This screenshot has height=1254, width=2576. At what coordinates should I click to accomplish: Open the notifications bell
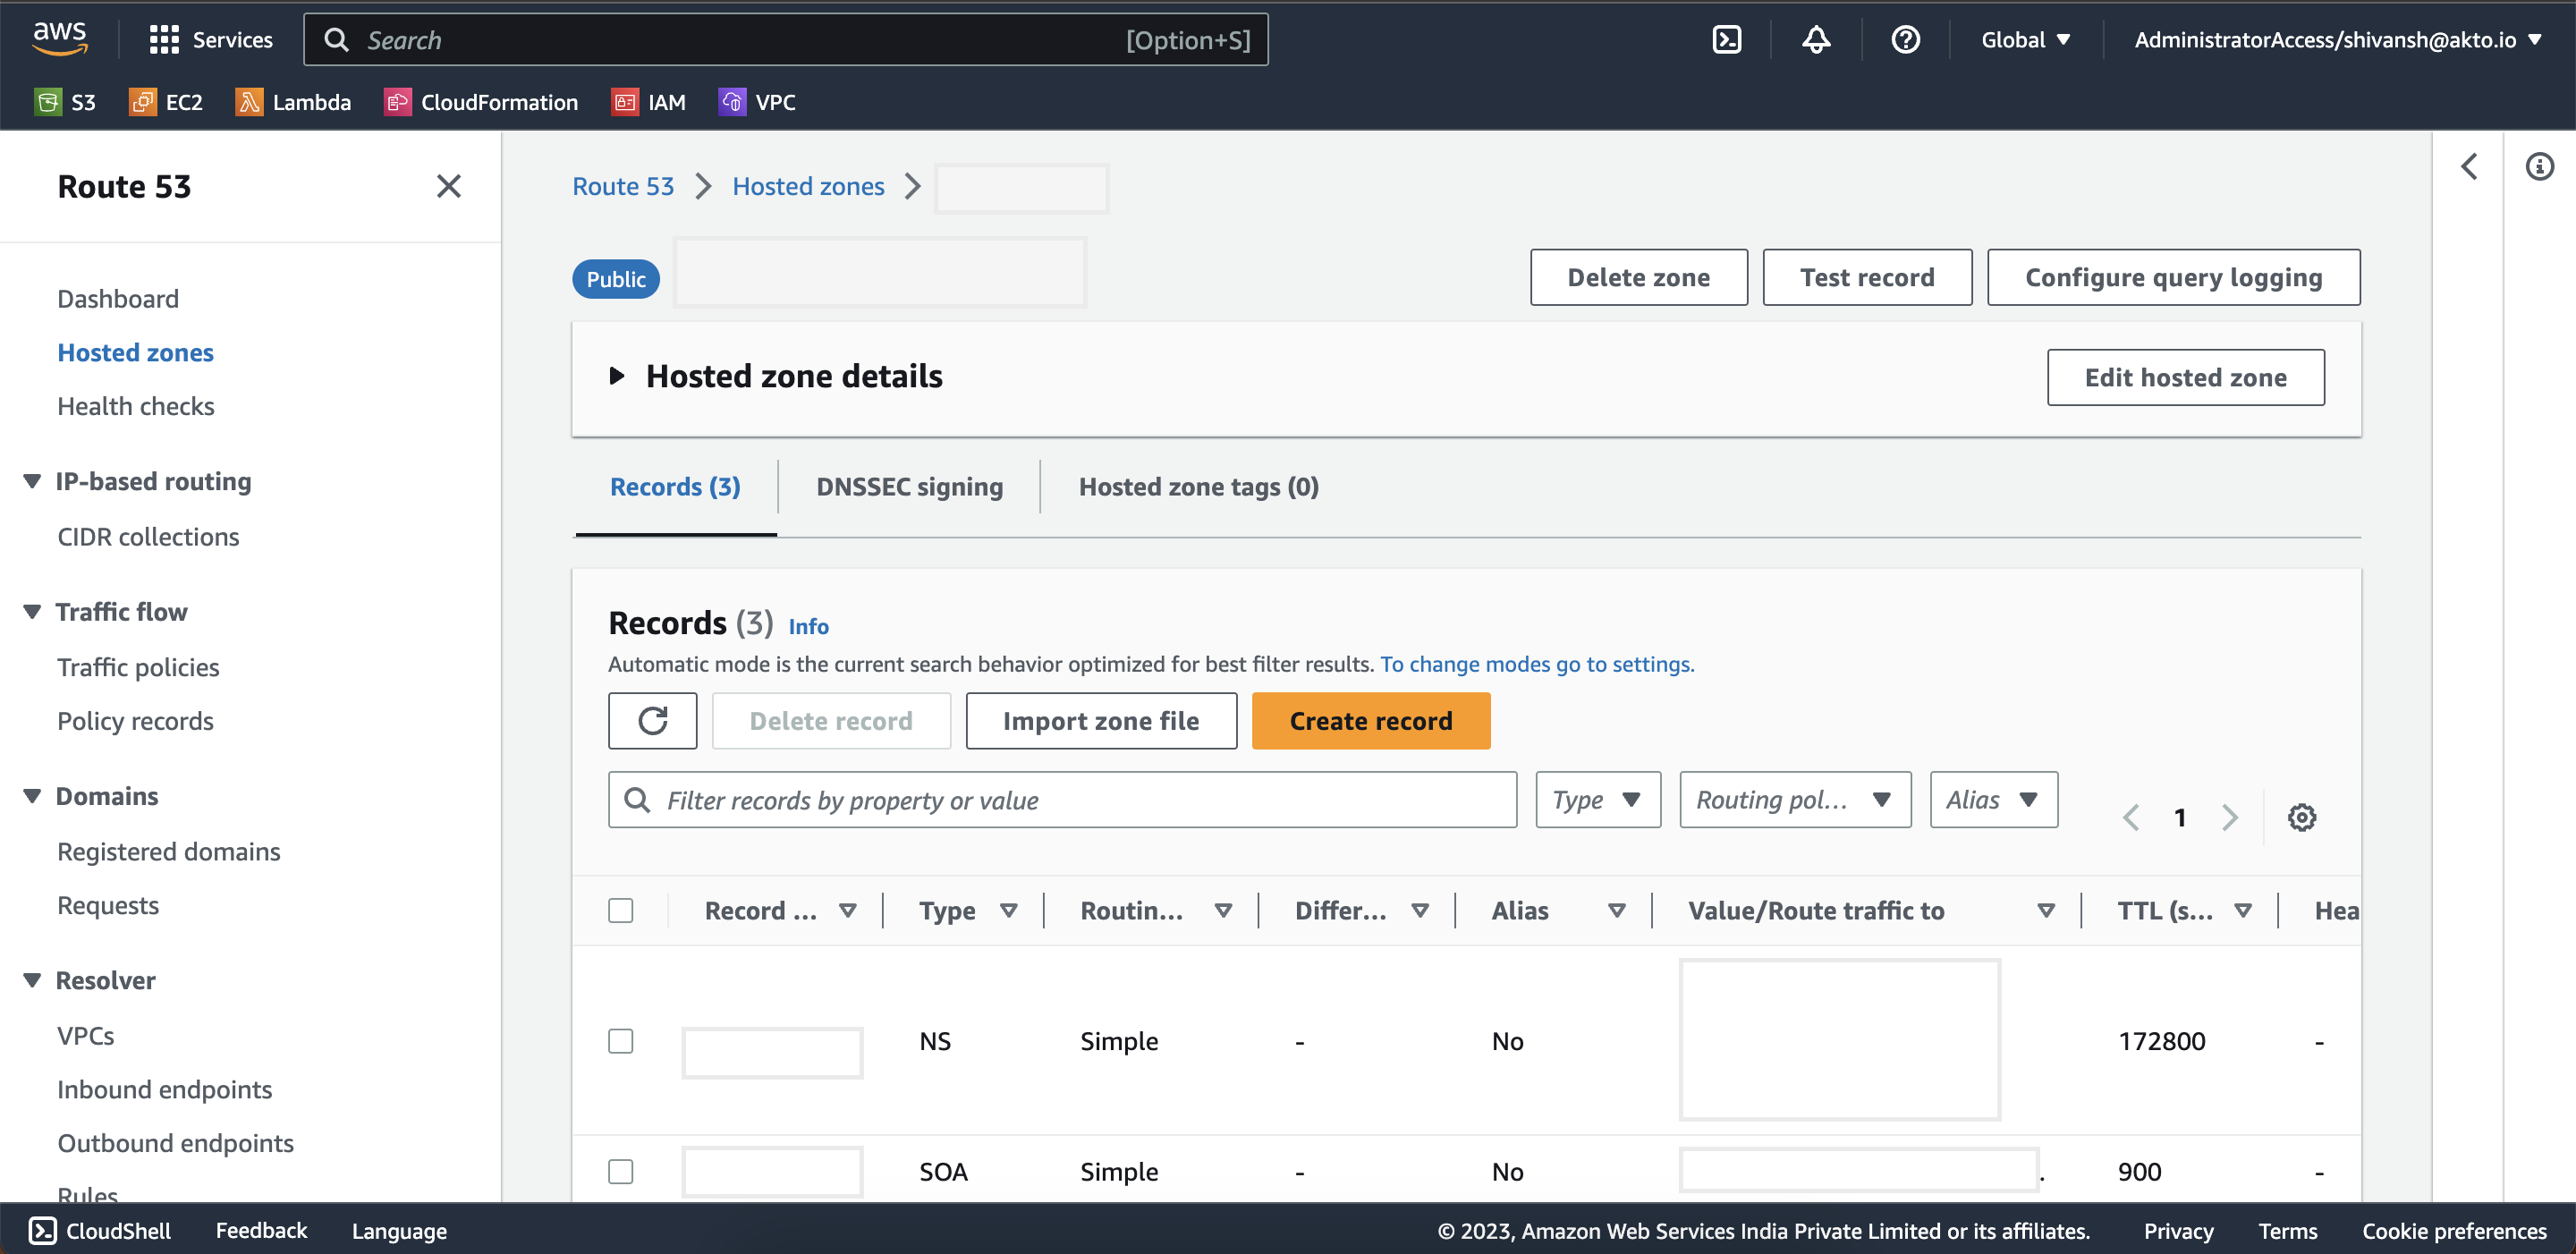point(1816,39)
